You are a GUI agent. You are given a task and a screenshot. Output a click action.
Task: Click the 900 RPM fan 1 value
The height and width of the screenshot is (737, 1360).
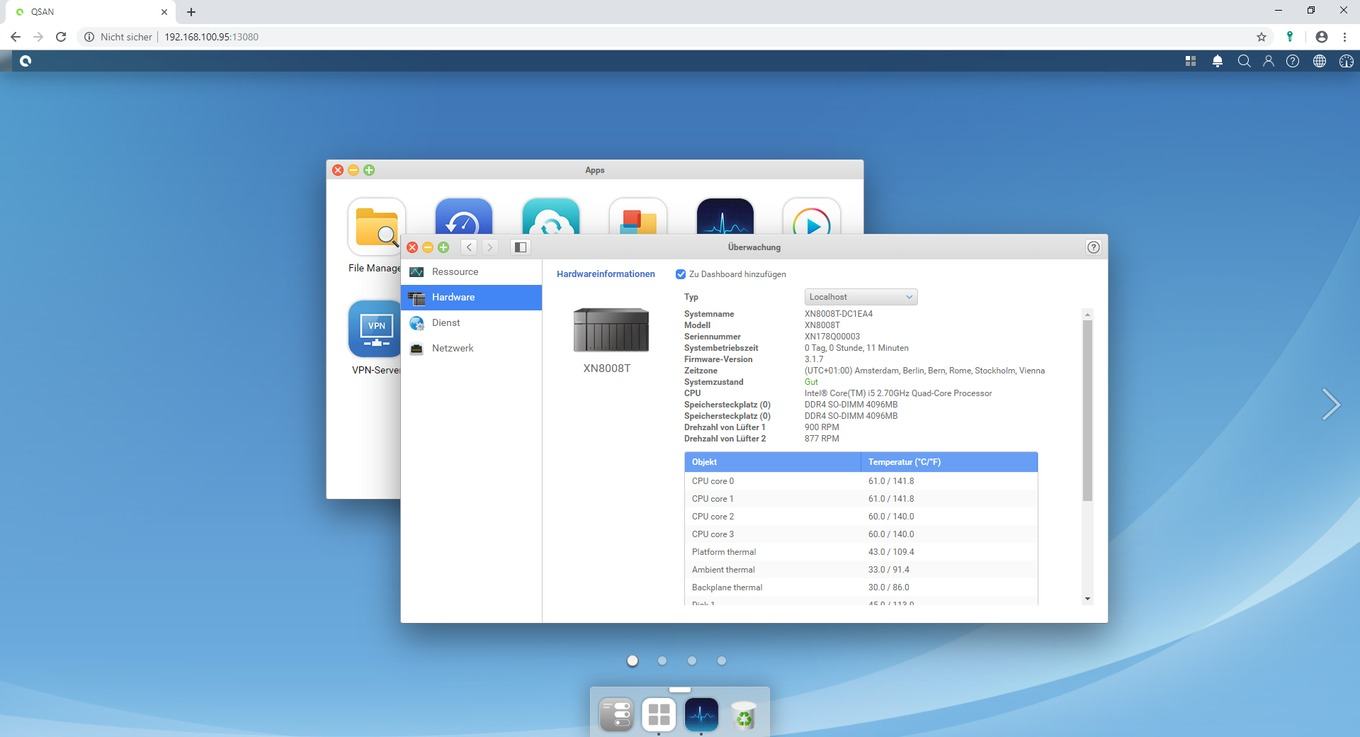click(822, 427)
